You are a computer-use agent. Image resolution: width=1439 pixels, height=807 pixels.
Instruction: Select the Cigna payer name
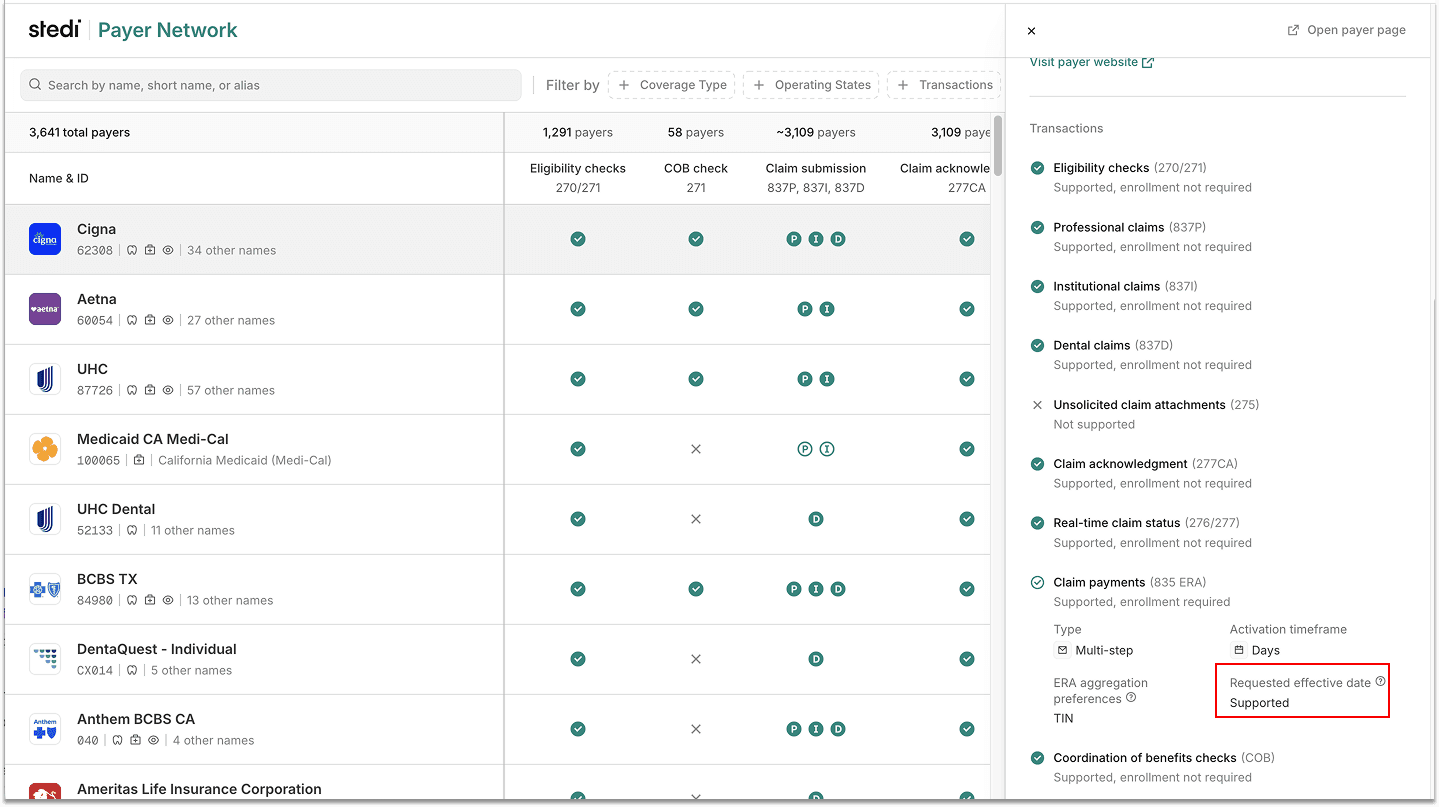(x=96, y=229)
